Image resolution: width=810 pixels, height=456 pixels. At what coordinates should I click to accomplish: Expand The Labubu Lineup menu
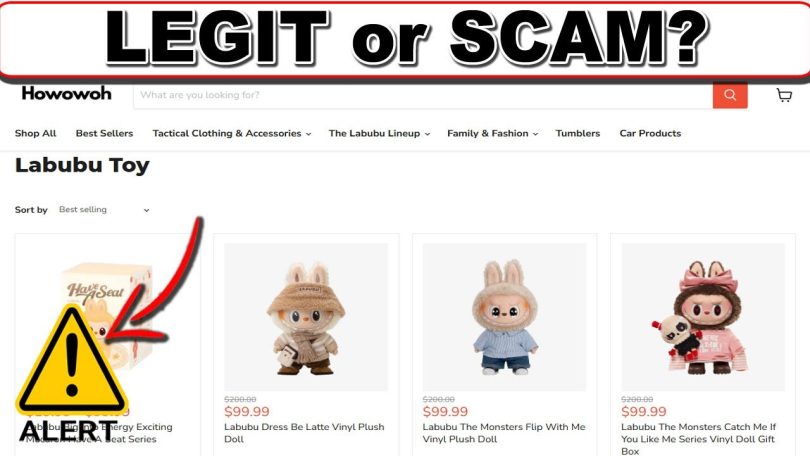379,133
